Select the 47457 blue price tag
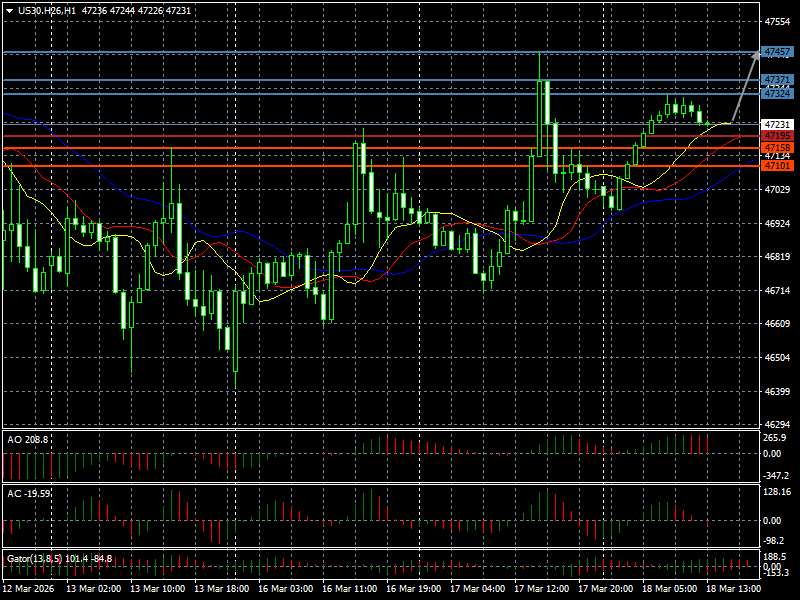Viewport: 800px width, 600px height. (x=777, y=51)
